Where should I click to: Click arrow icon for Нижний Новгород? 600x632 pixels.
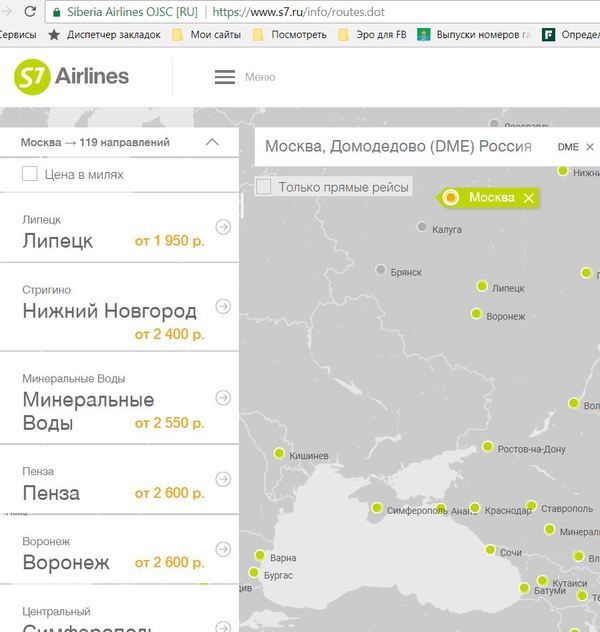coord(223,306)
